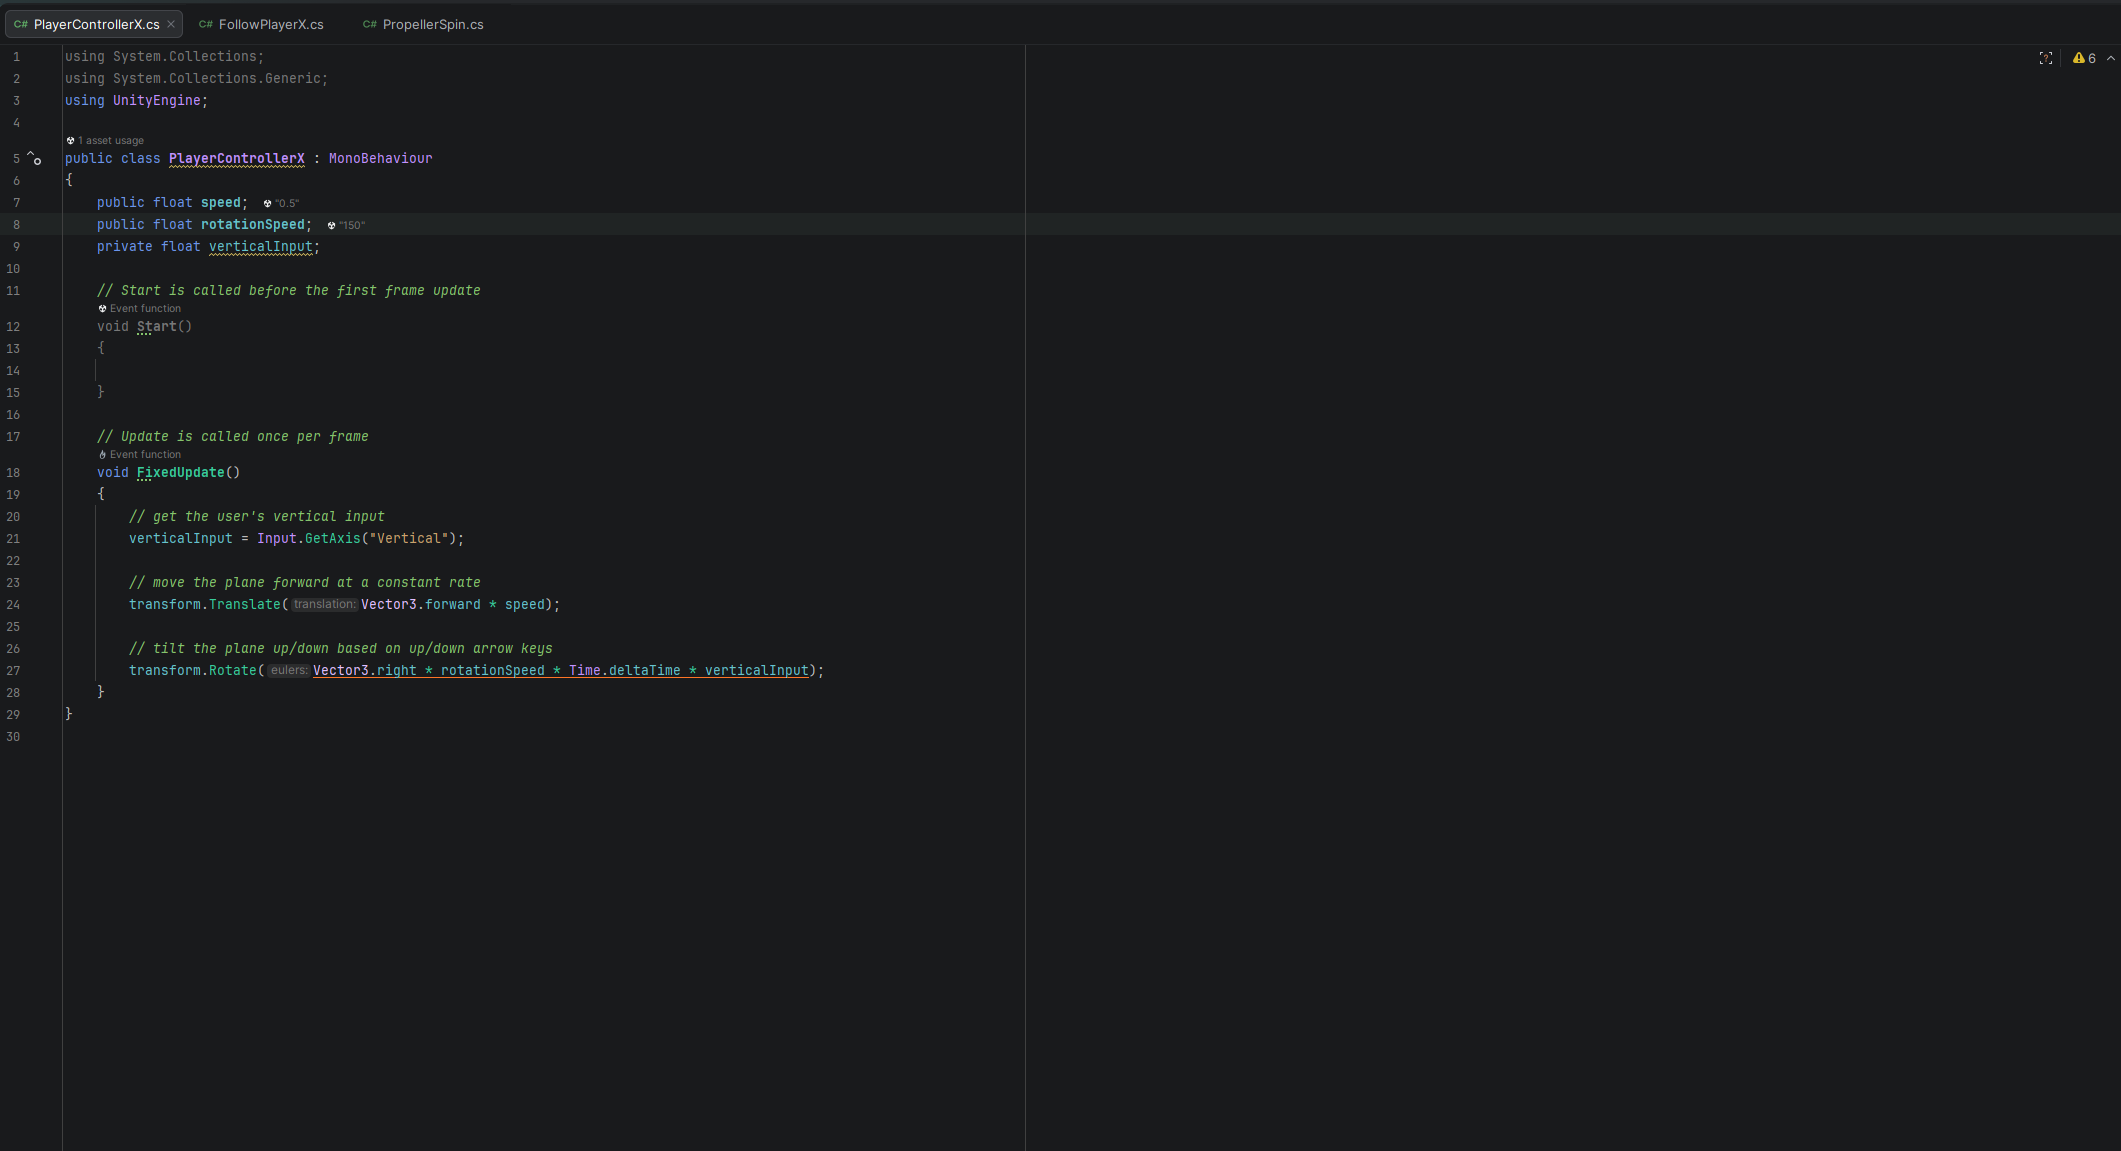Click the Unity icon beside the "150" rotationSpeed value

[x=331, y=225]
